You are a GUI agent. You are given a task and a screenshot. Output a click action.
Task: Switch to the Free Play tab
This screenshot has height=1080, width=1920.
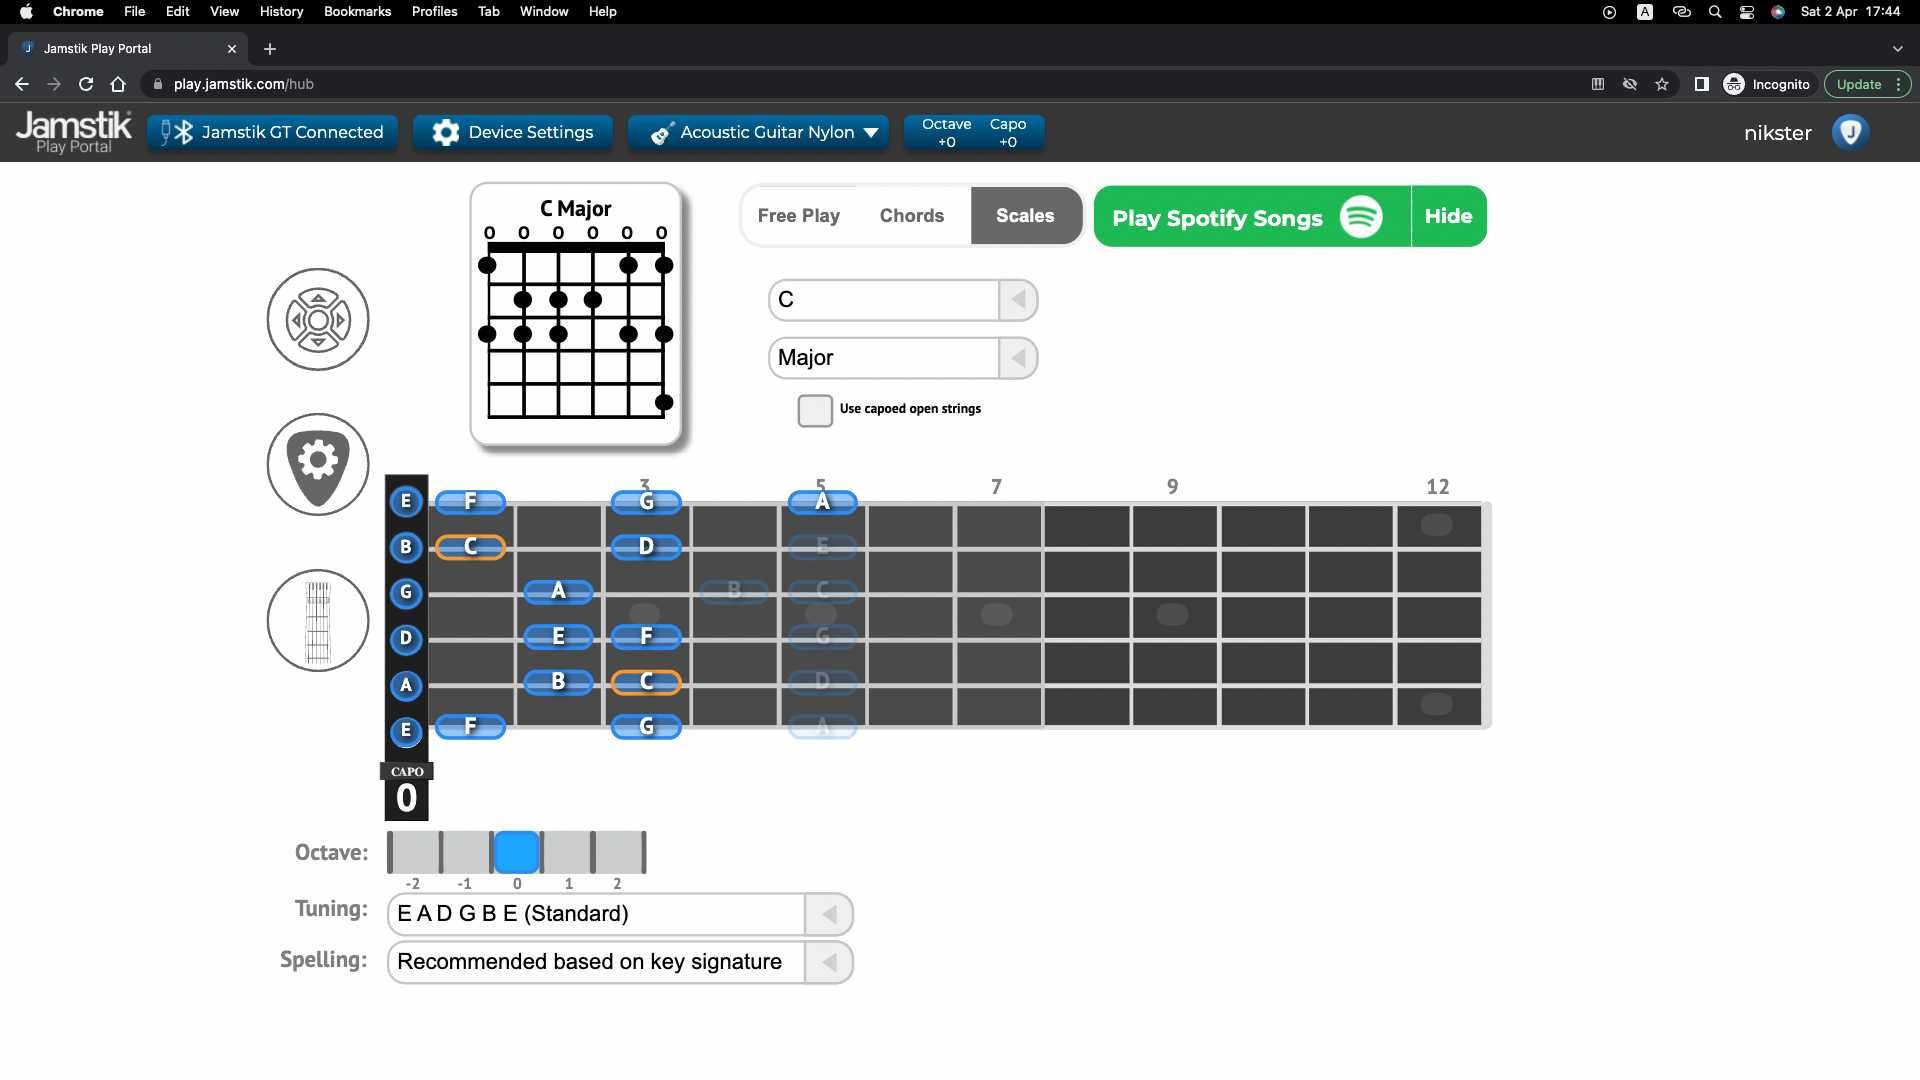coord(798,216)
